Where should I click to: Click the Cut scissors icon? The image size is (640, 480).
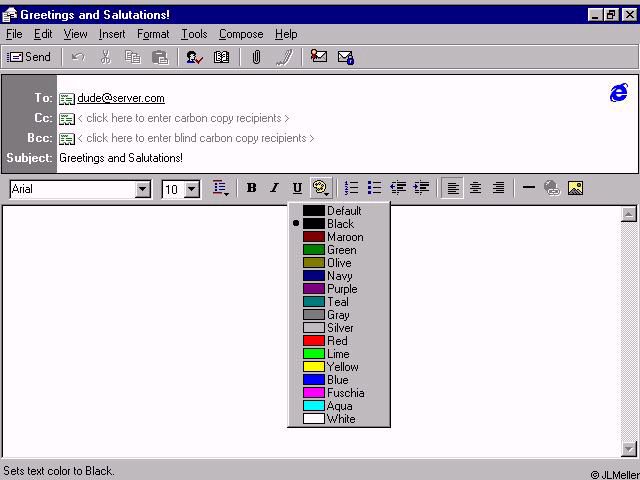pyautogui.click(x=106, y=57)
